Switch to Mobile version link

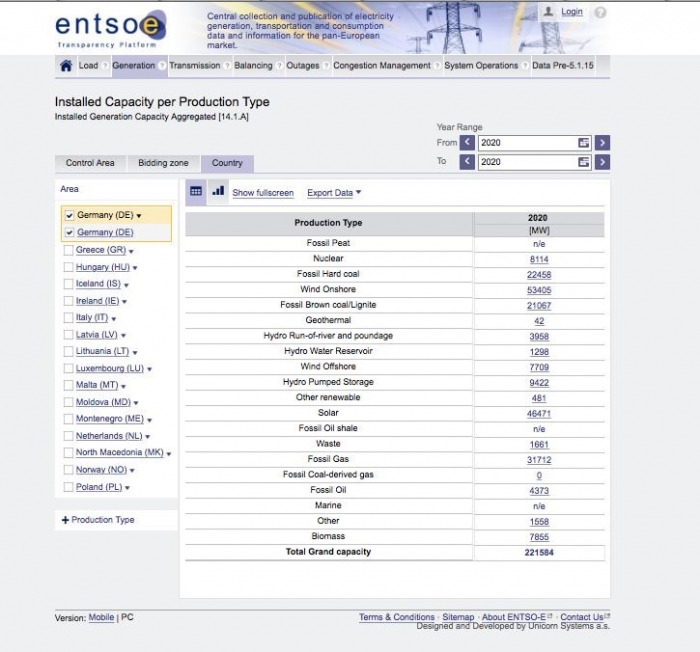tap(101, 618)
